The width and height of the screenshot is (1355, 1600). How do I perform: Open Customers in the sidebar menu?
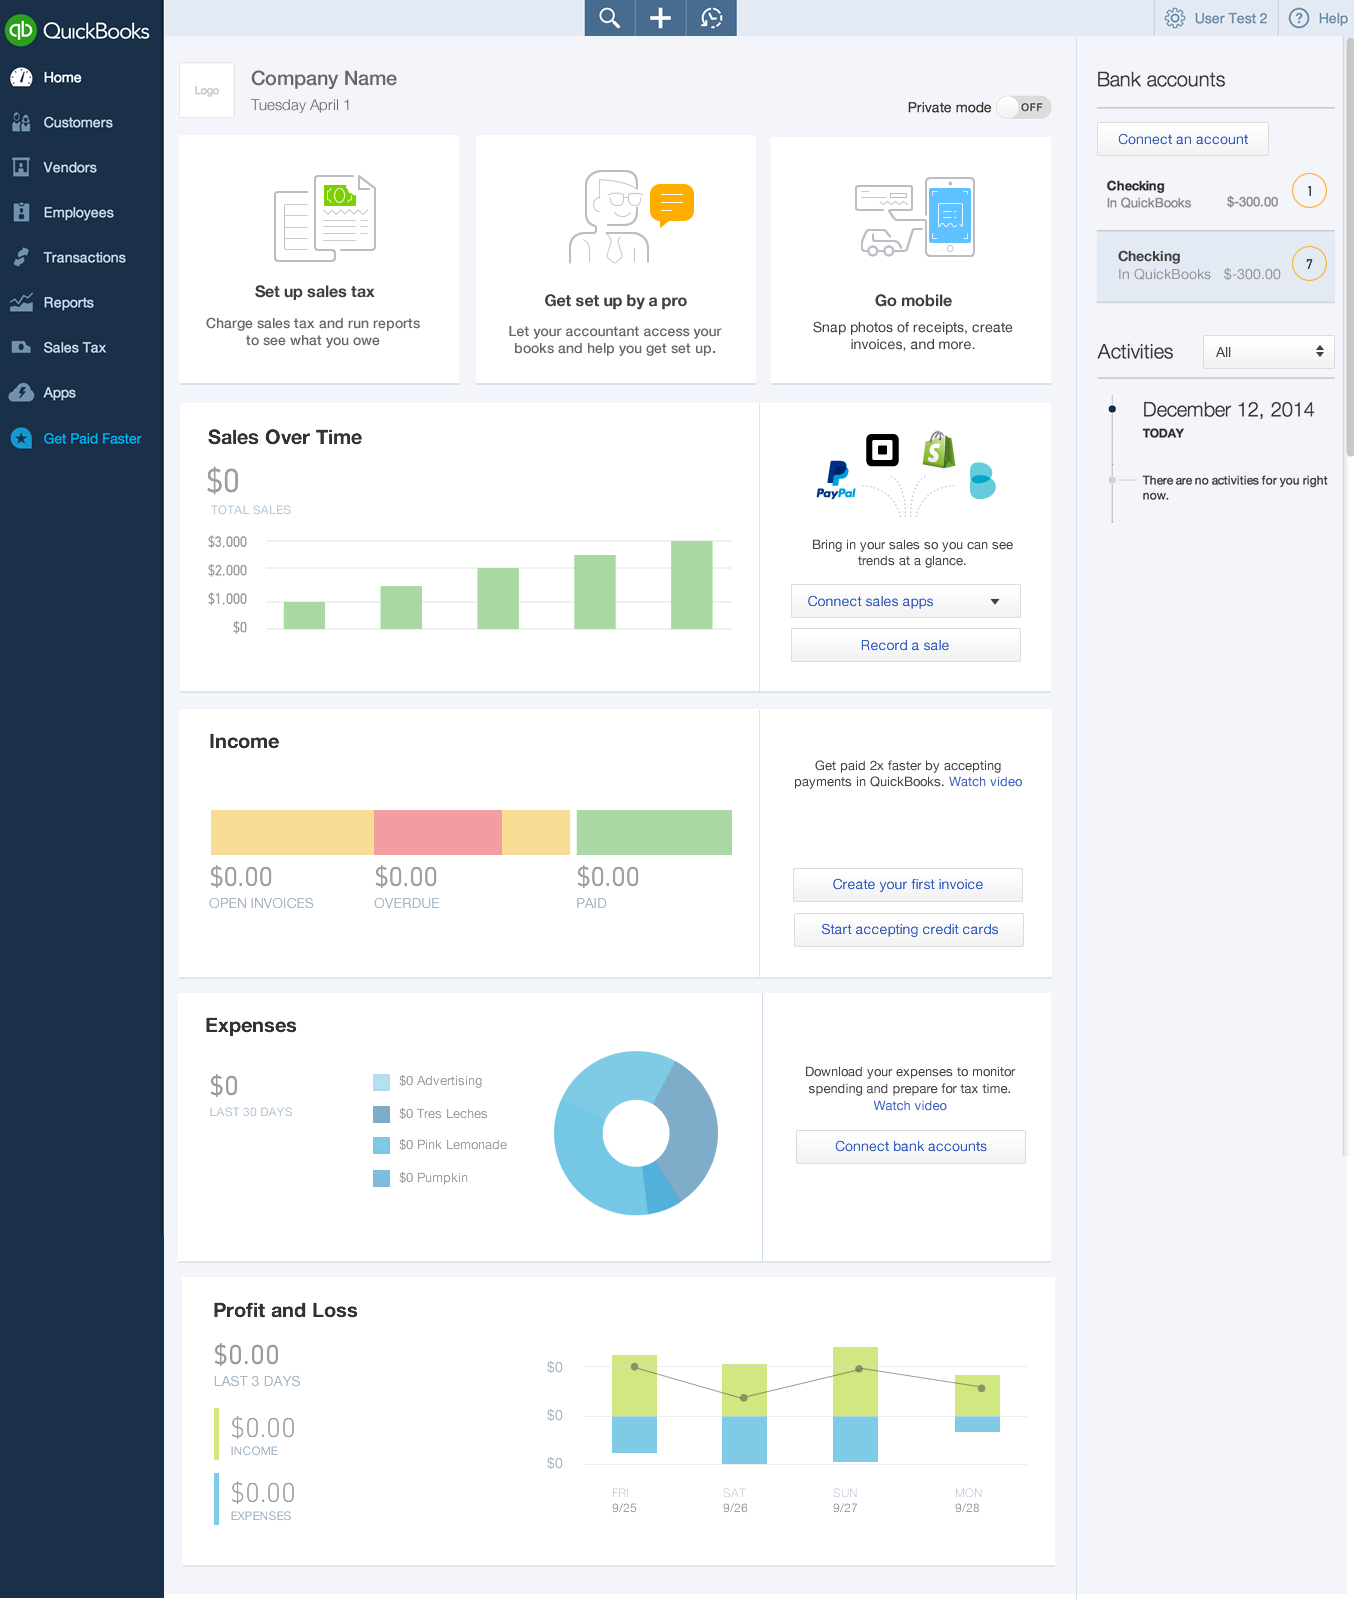(x=78, y=122)
